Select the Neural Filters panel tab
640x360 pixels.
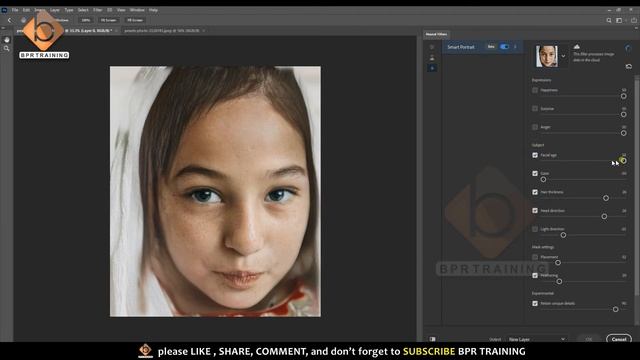[x=436, y=34]
